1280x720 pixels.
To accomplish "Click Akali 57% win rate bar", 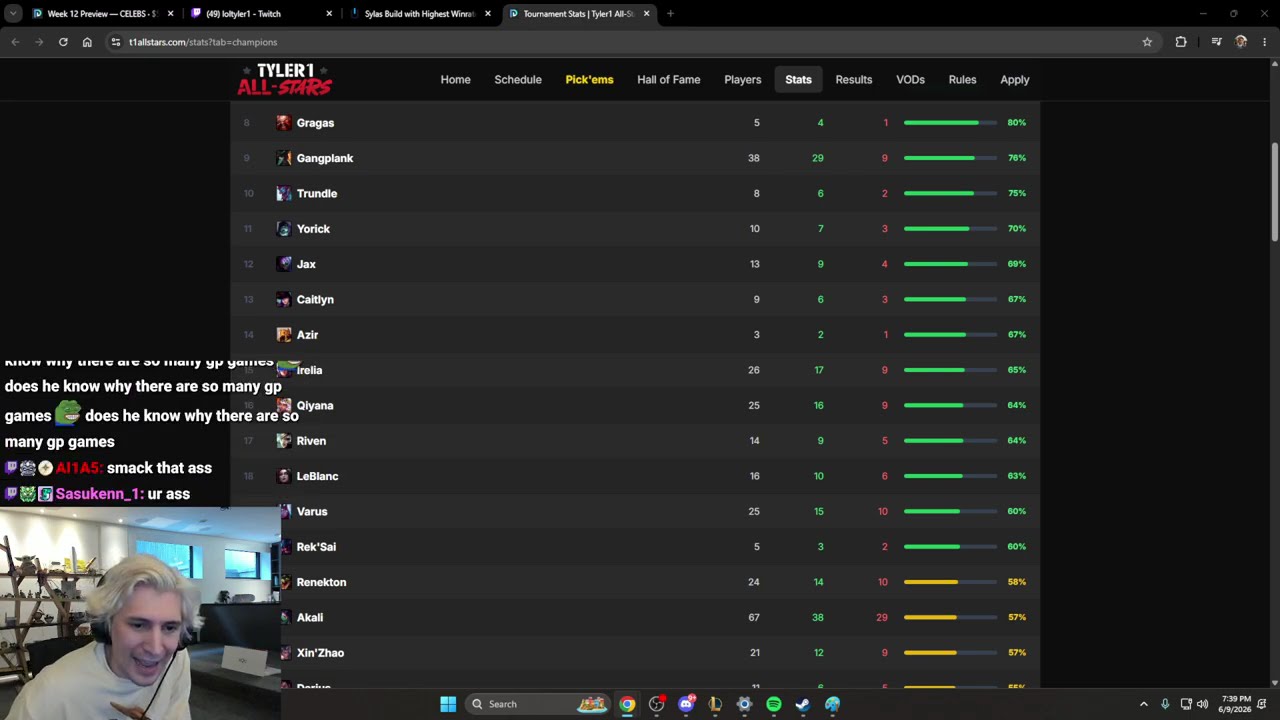I will point(950,617).
